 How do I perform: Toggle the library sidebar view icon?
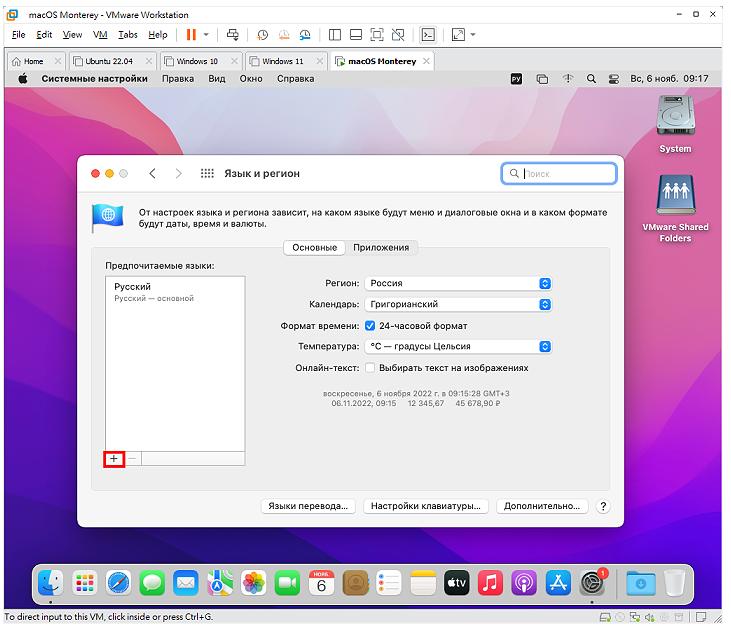click(x=335, y=35)
